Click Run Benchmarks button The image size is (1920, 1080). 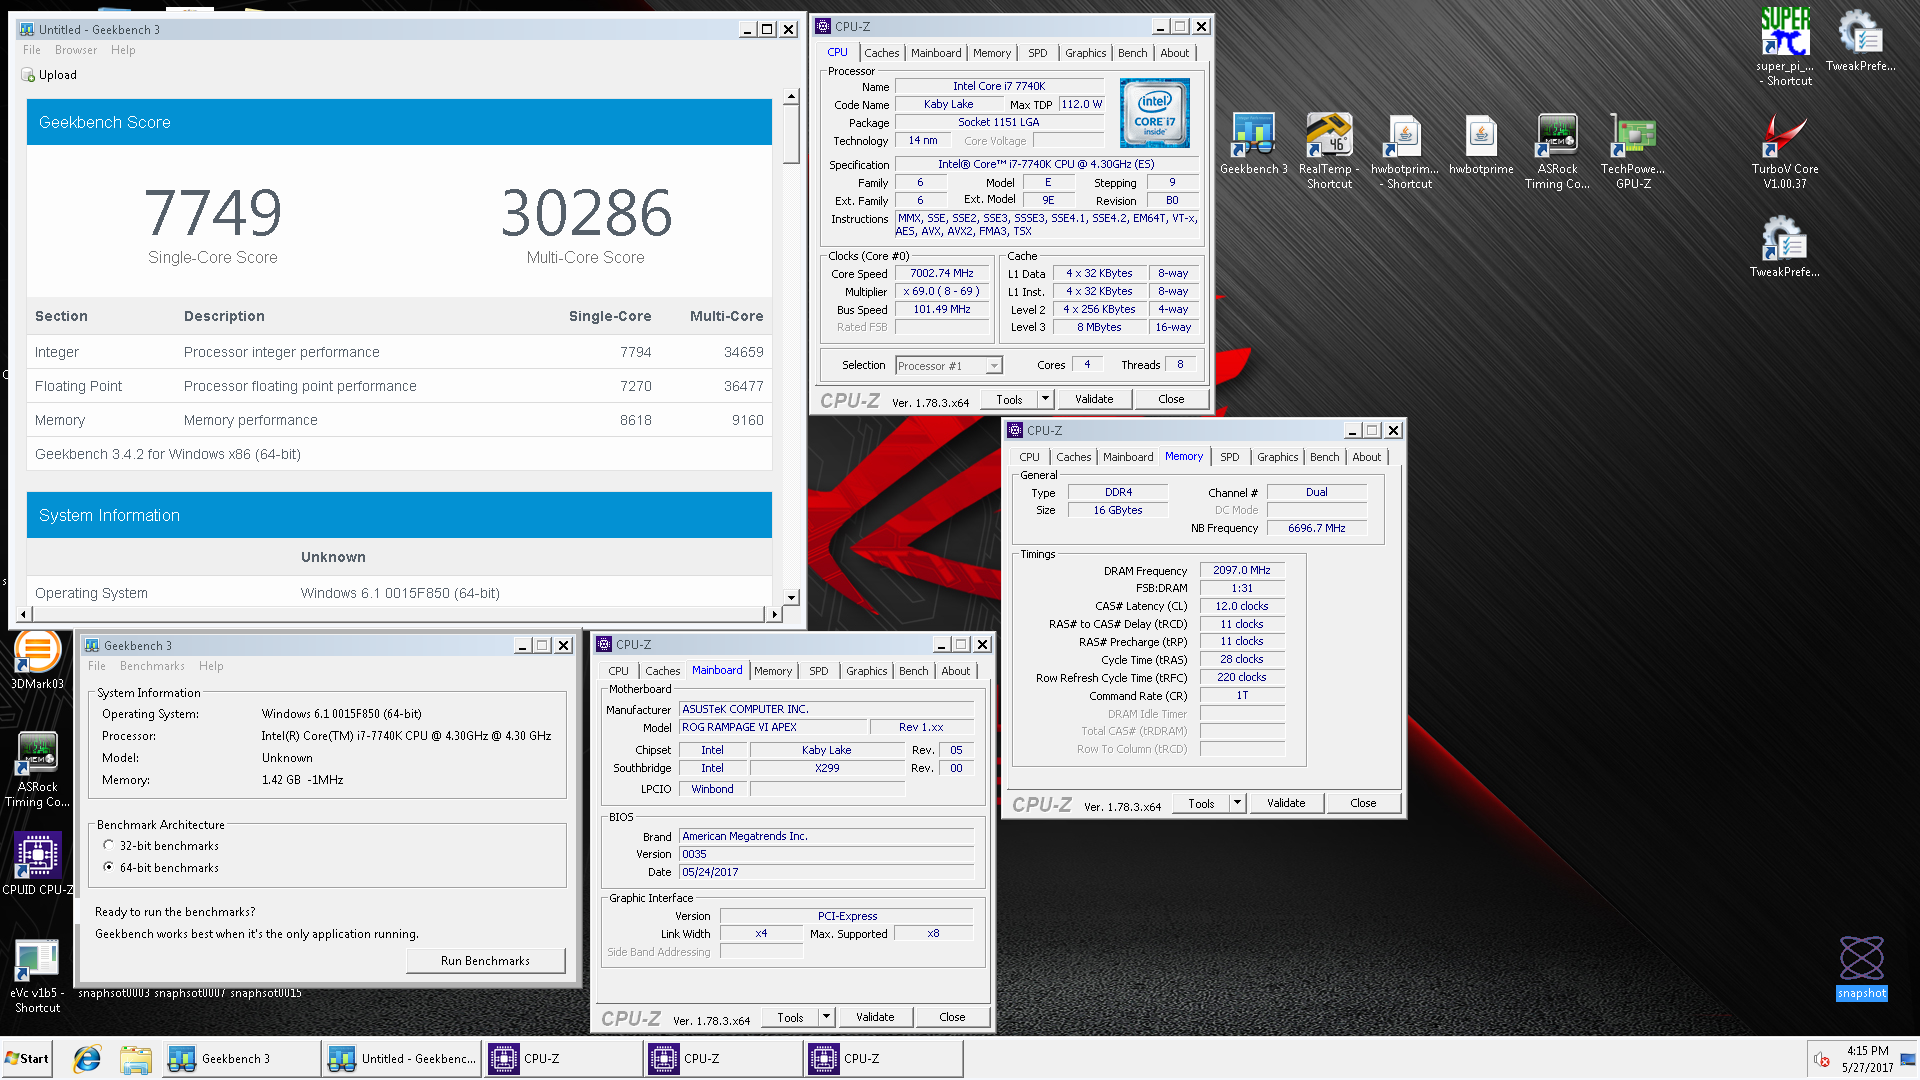tap(485, 961)
